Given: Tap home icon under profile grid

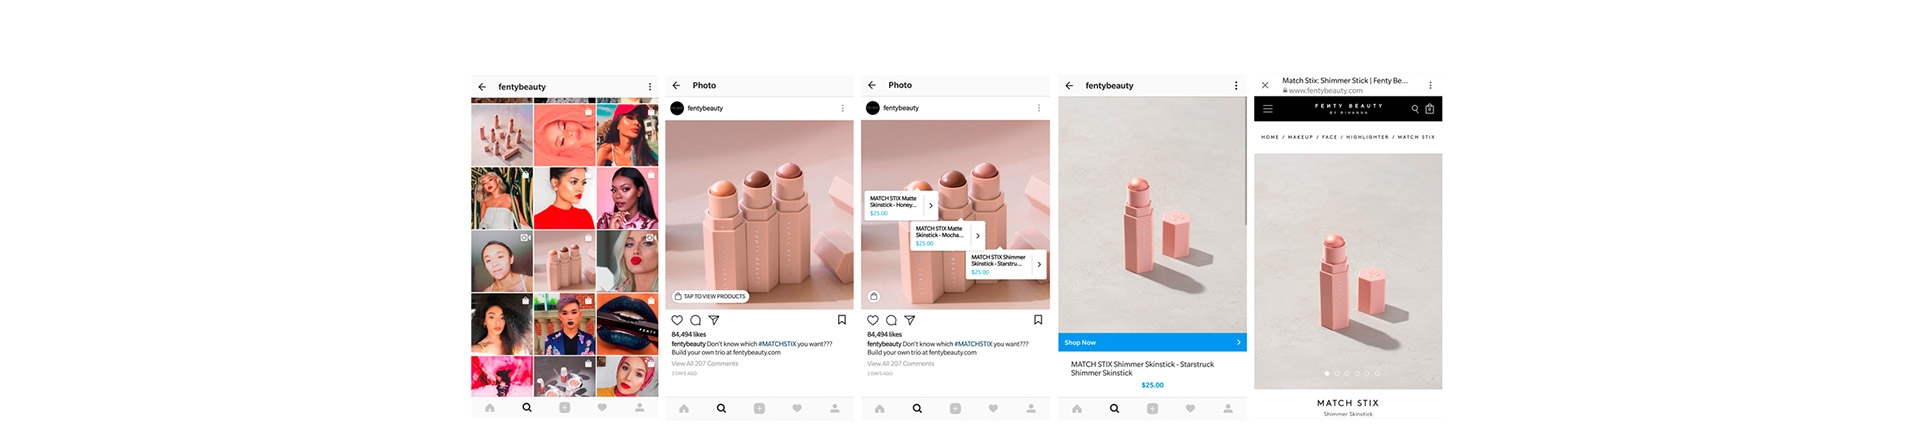Looking at the screenshot, I should pyautogui.click(x=490, y=408).
